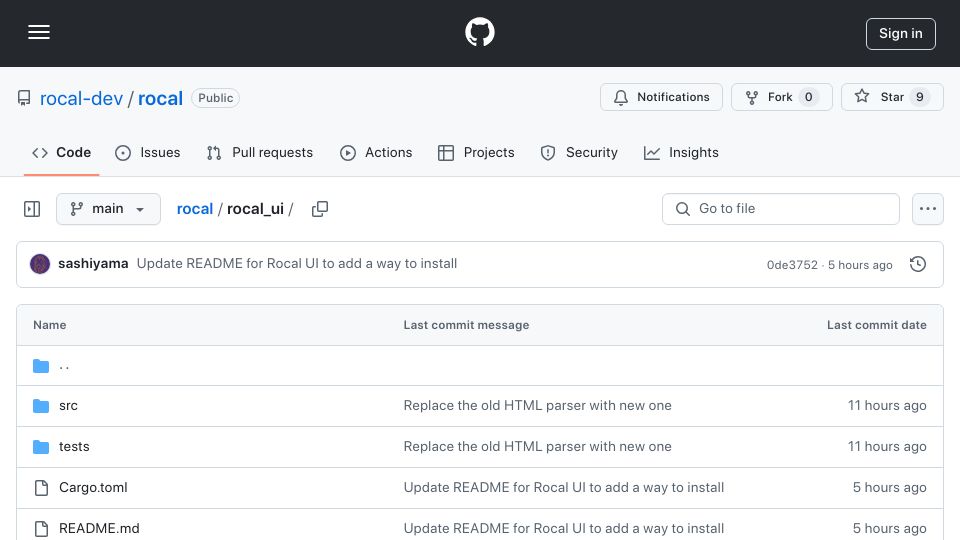Open the README.md file
The height and width of the screenshot is (540, 960).
99,529
